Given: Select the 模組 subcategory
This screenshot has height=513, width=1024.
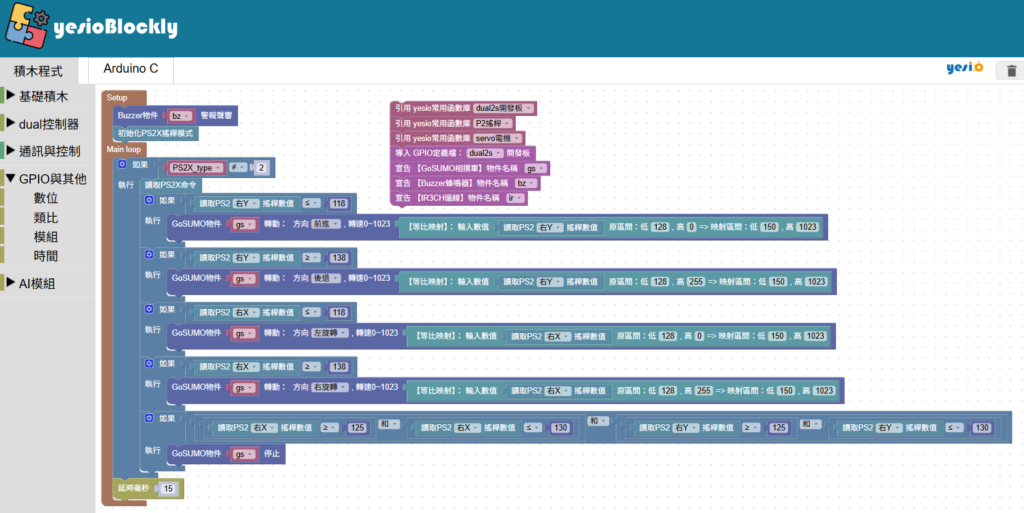Looking at the screenshot, I should 46,237.
